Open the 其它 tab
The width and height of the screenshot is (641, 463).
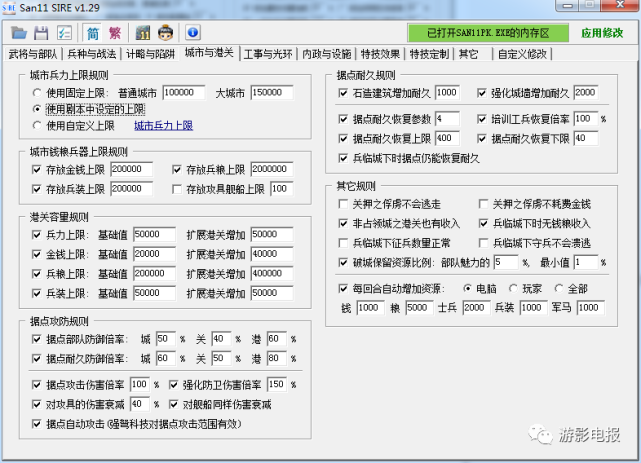coord(468,54)
